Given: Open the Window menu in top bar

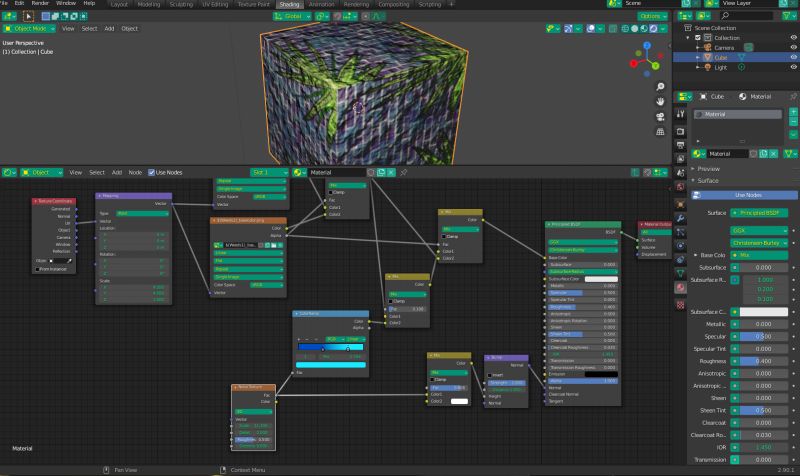Looking at the screenshot, I should pyautogui.click(x=66, y=3).
